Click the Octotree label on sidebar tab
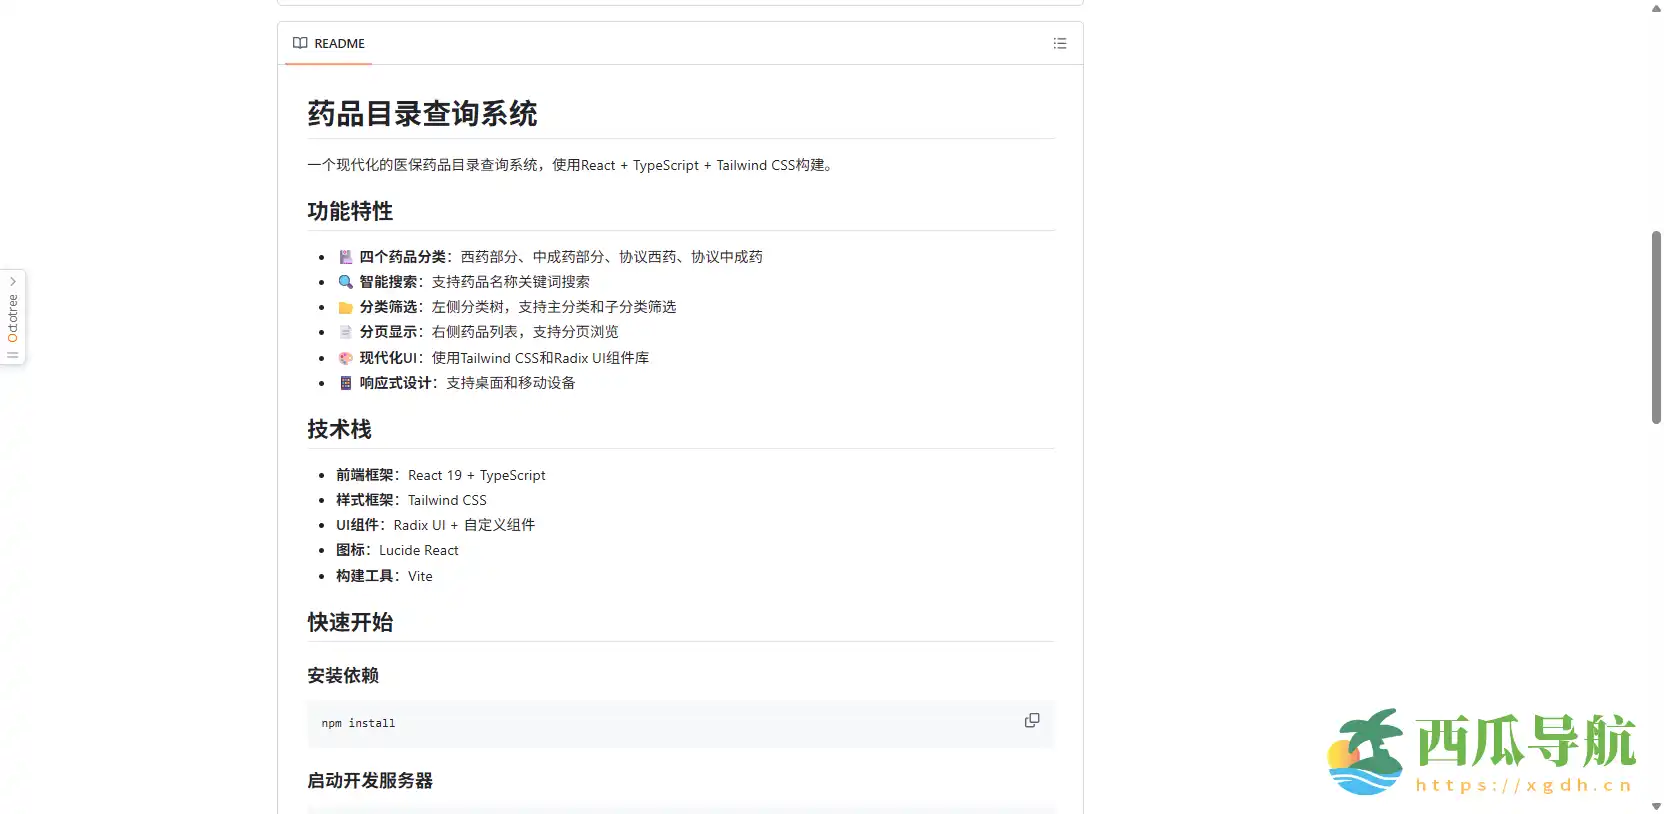 [13, 318]
